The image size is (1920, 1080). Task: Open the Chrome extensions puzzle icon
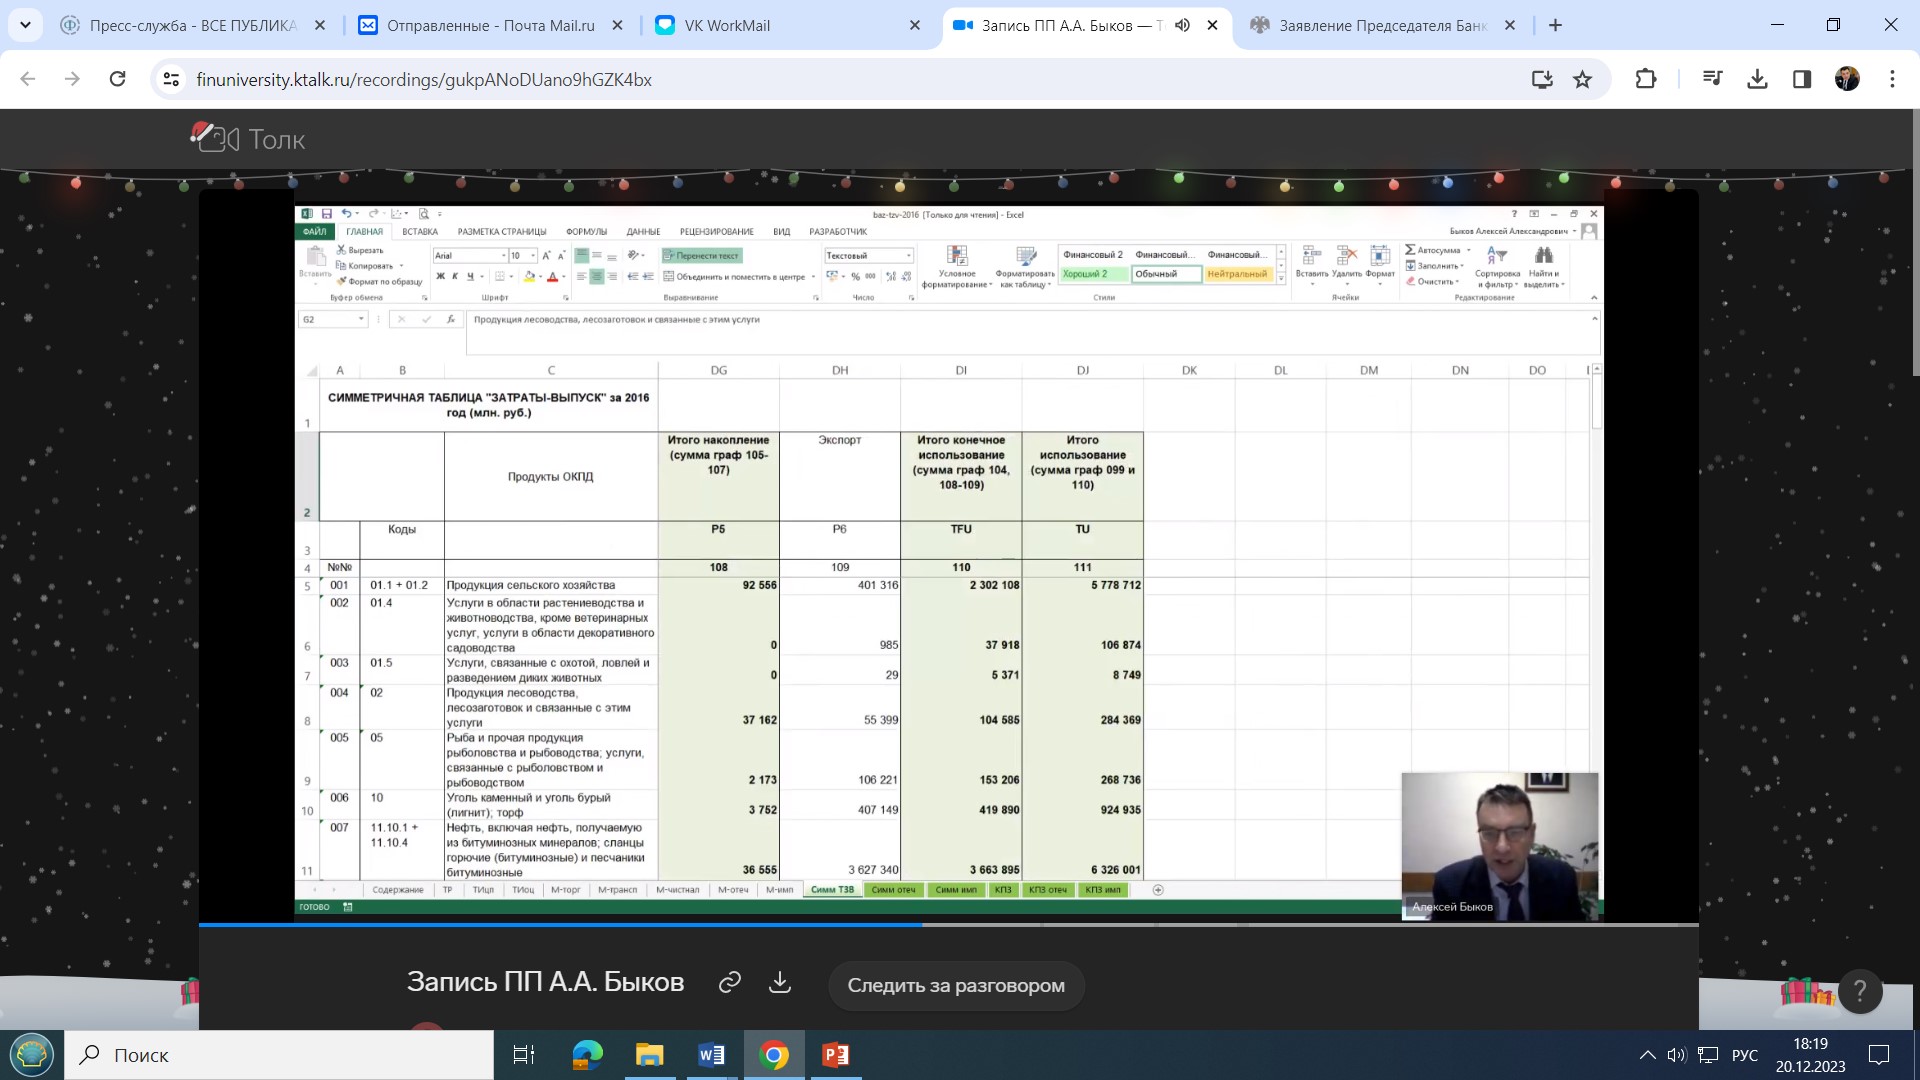click(1645, 80)
